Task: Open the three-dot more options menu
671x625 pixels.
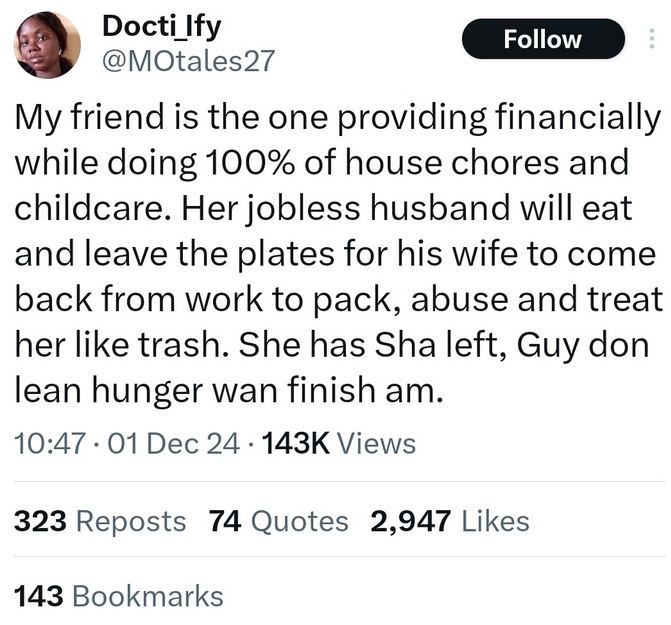Action: [653, 39]
